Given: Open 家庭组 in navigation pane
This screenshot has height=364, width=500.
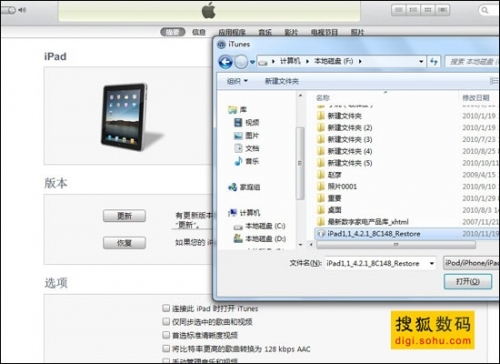Looking at the screenshot, I should [x=244, y=187].
